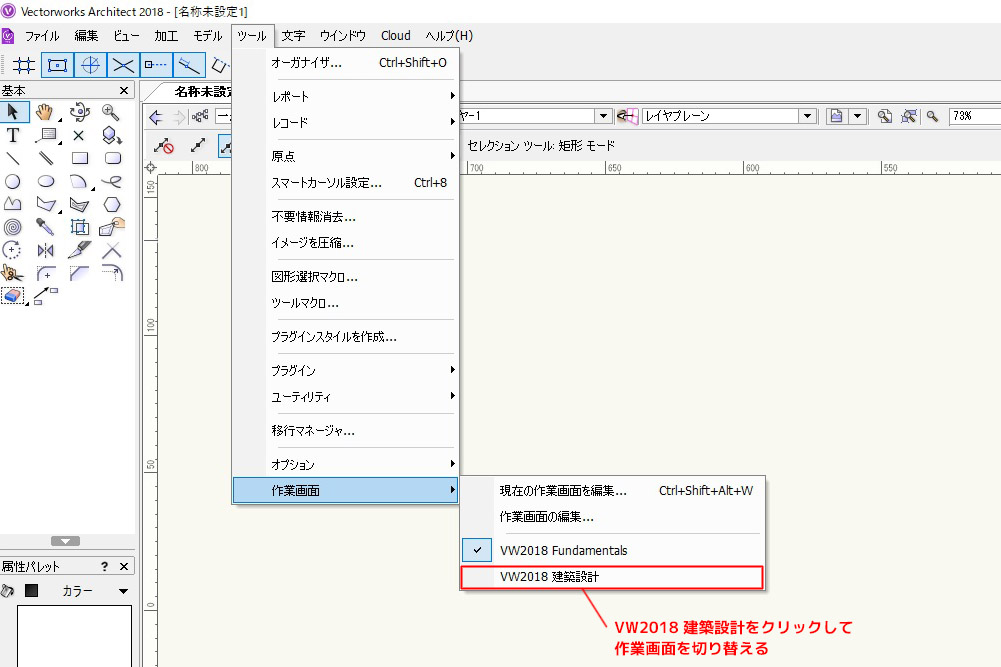Select the Mirror tool
The width and height of the screenshot is (1001, 667).
[x=46, y=250]
